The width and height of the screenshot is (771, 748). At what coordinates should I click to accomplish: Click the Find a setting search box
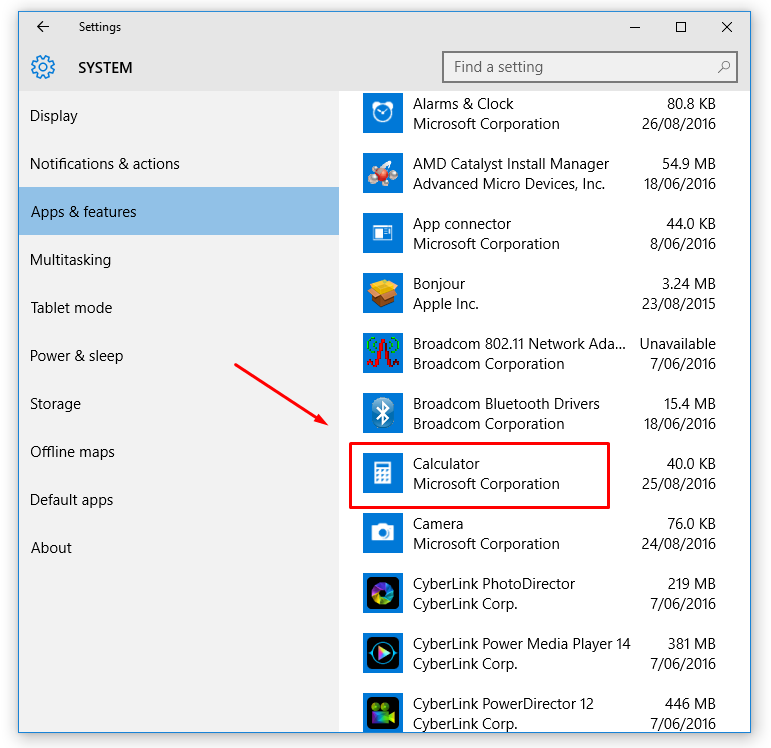point(580,68)
